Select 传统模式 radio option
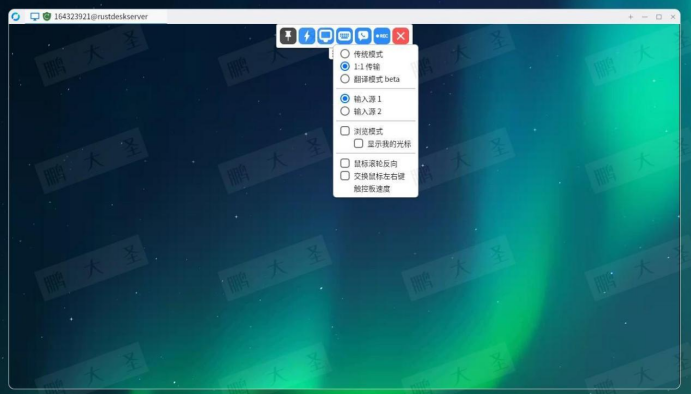691x394 pixels. (345, 54)
